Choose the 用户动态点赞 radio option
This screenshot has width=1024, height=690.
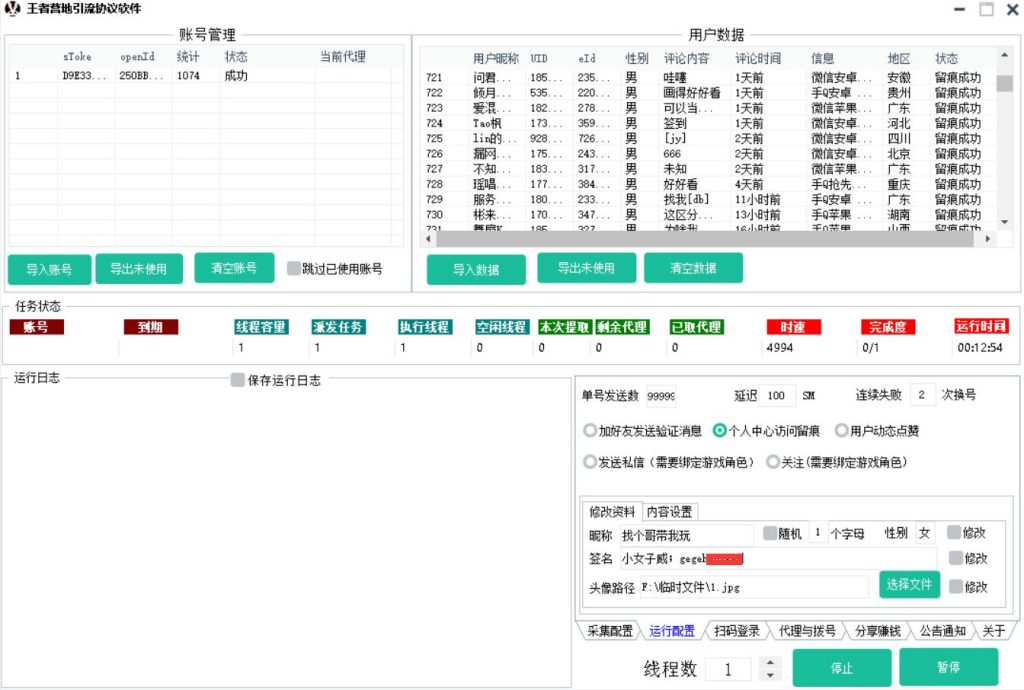pyautogui.click(x=841, y=431)
